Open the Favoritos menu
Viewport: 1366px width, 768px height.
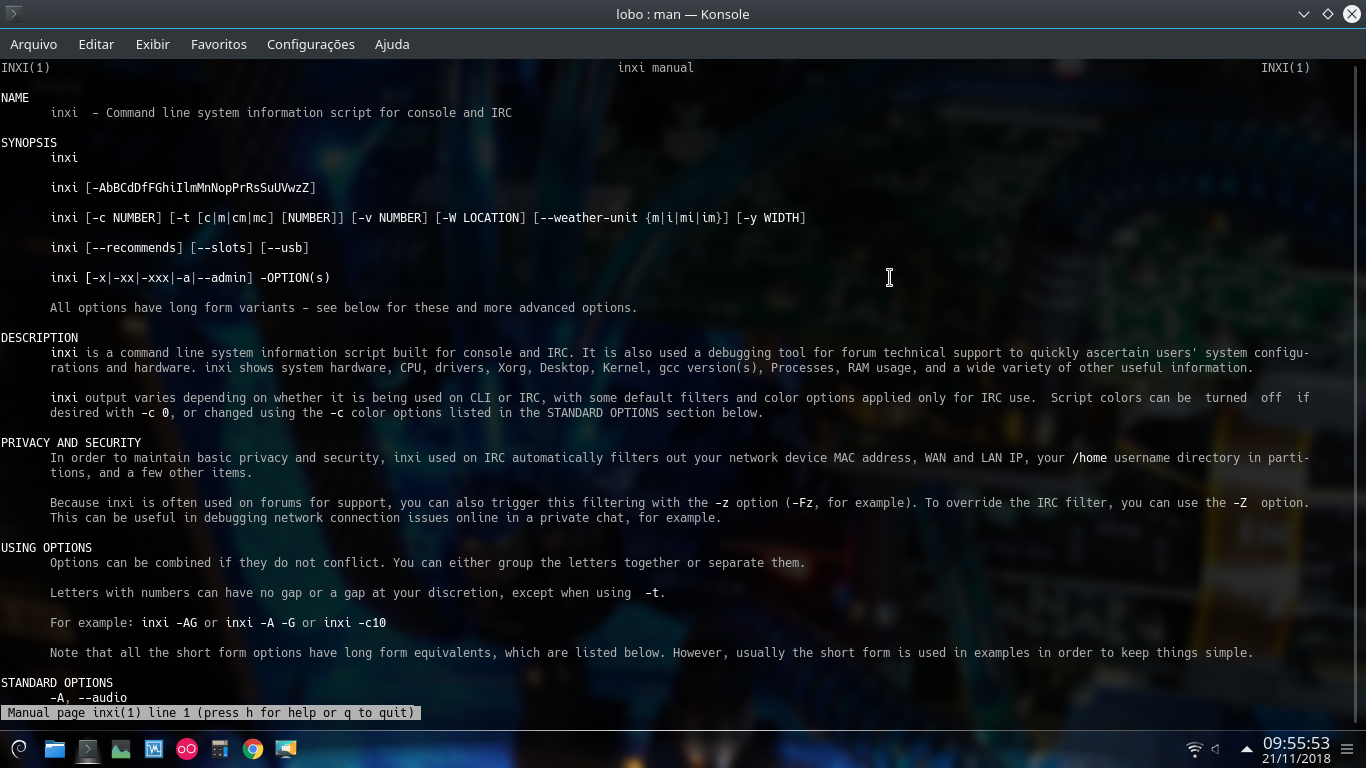tap(218, 44)
